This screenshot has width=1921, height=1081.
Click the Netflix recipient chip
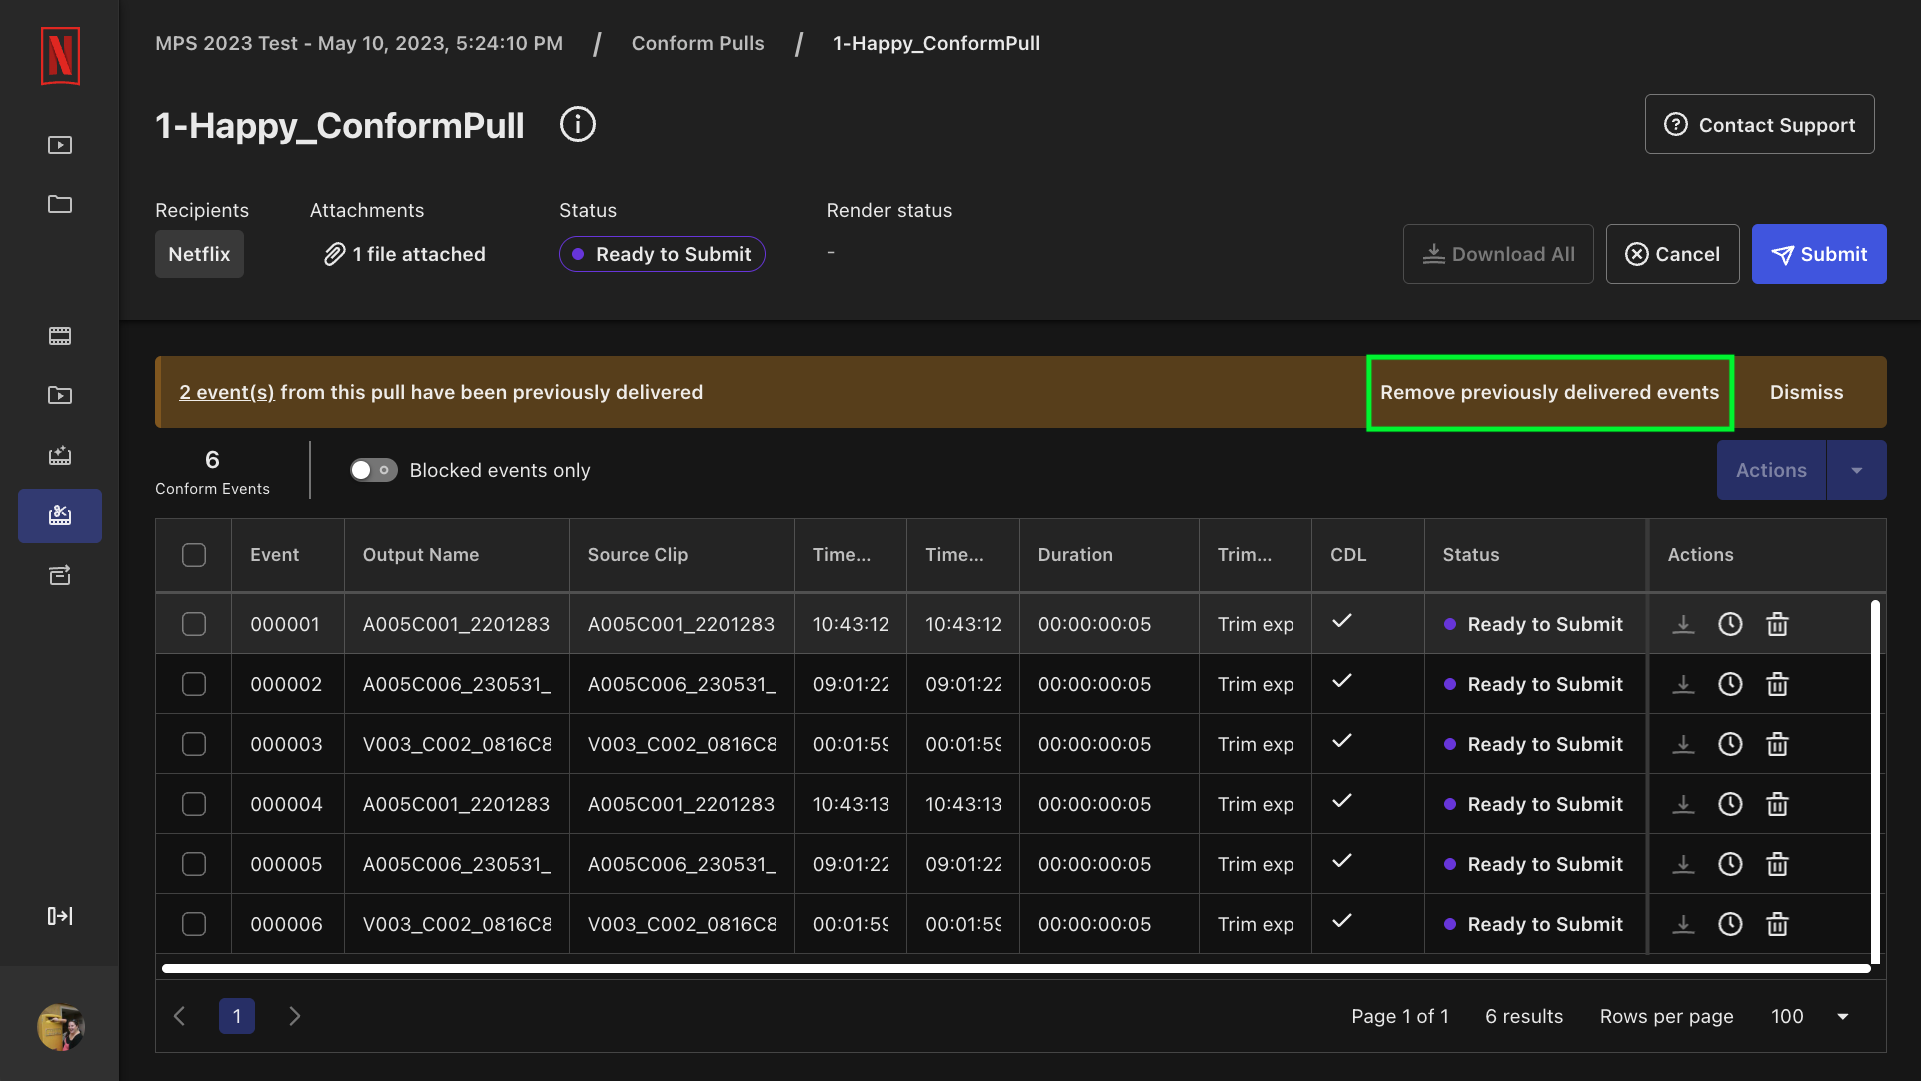[199, 254]
